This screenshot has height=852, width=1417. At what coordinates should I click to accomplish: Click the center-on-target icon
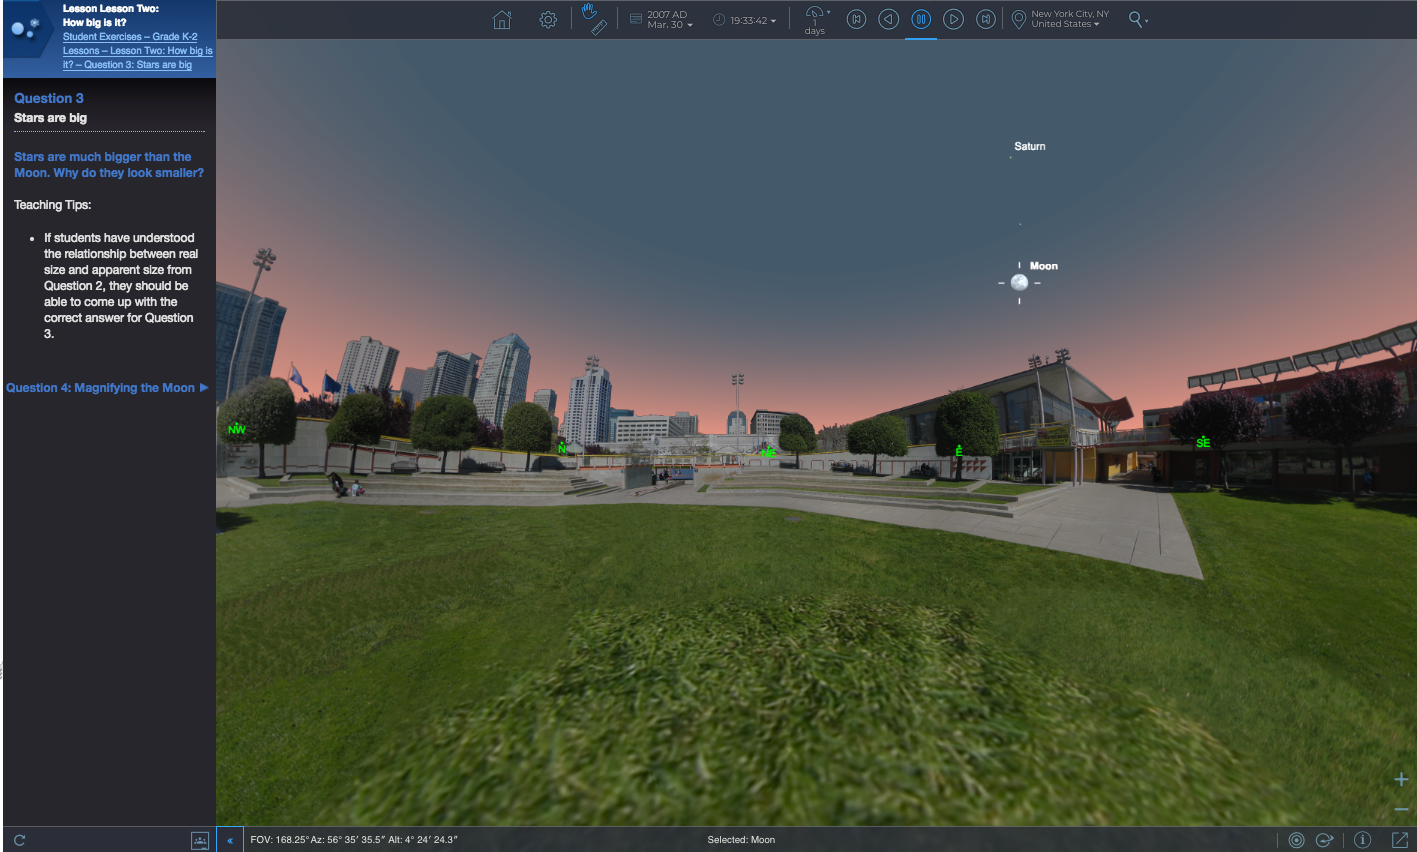(1296, 840)
